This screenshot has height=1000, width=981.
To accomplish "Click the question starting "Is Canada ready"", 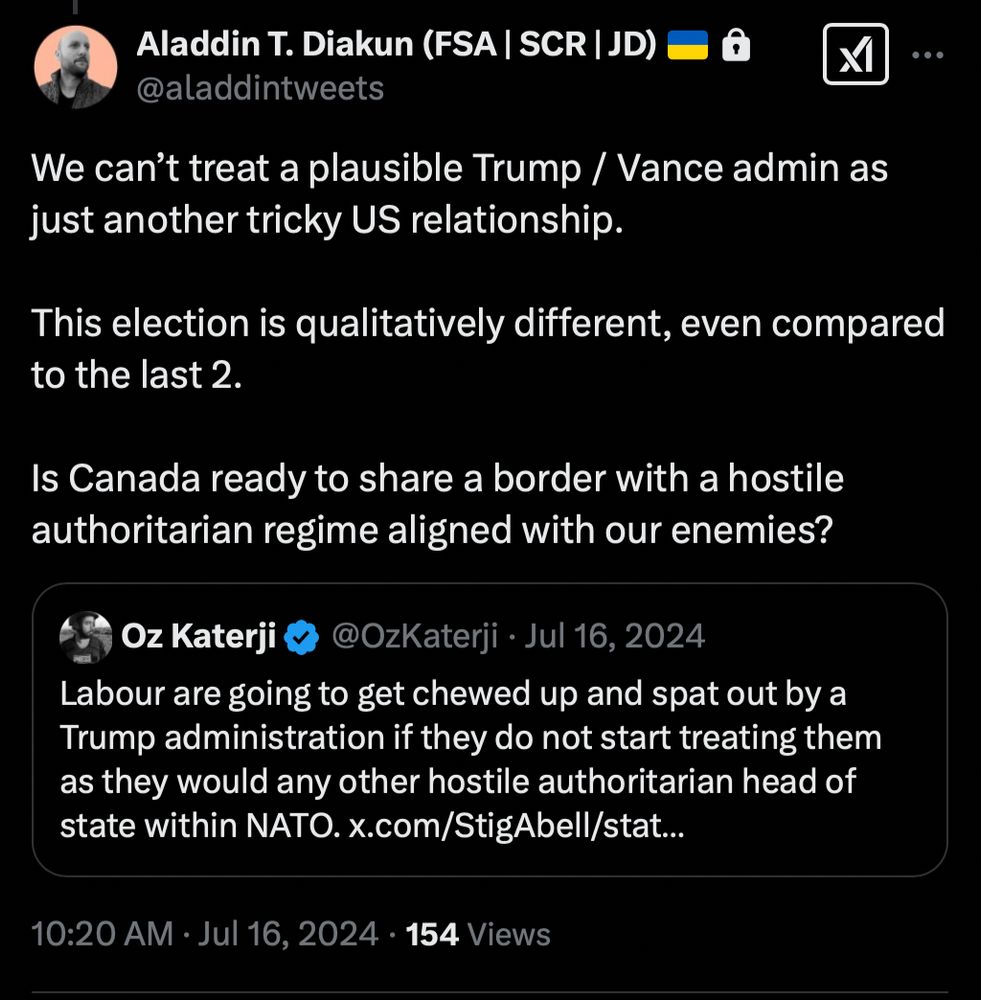I will [x=438, y=503].
